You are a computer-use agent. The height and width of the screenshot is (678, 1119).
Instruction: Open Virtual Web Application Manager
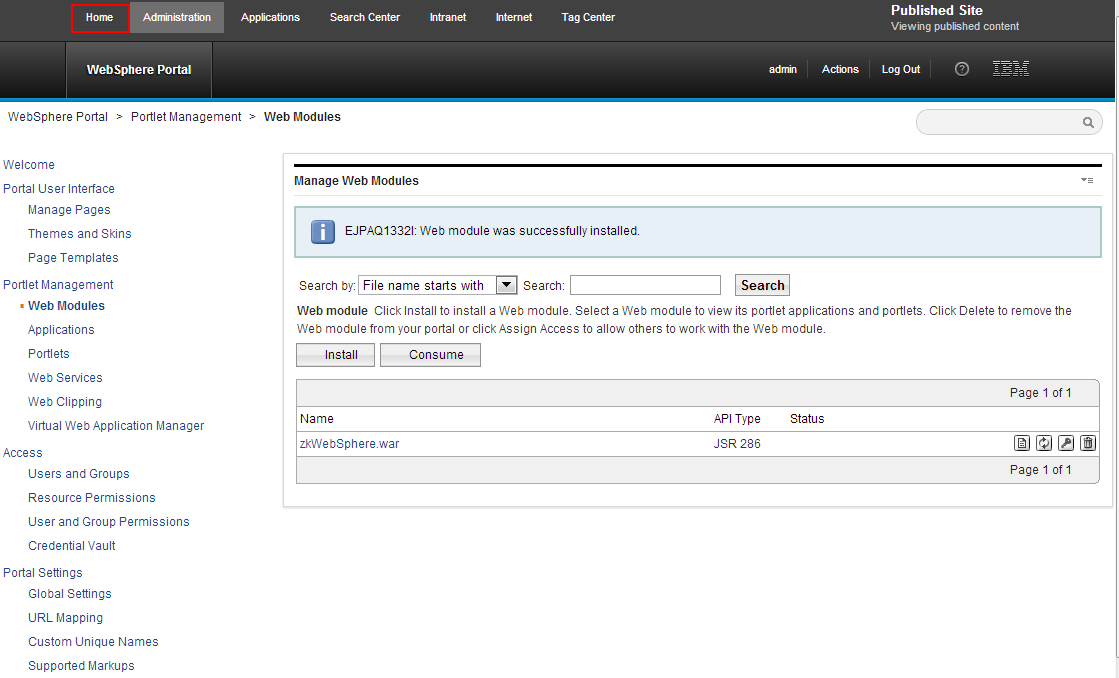tap(116, 426)
